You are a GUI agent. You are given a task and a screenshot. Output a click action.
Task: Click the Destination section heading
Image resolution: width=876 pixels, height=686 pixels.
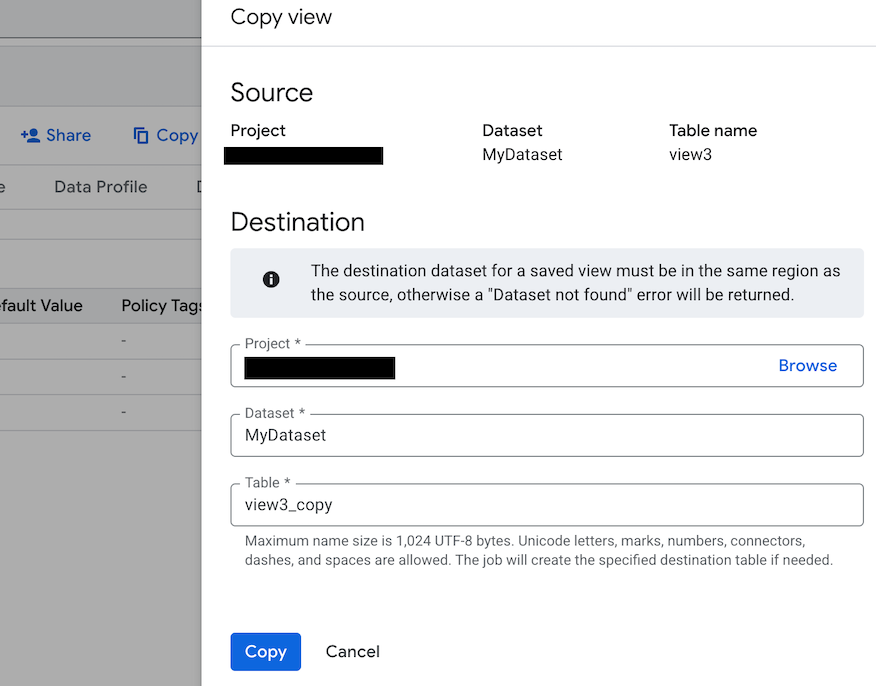(297, 222)
